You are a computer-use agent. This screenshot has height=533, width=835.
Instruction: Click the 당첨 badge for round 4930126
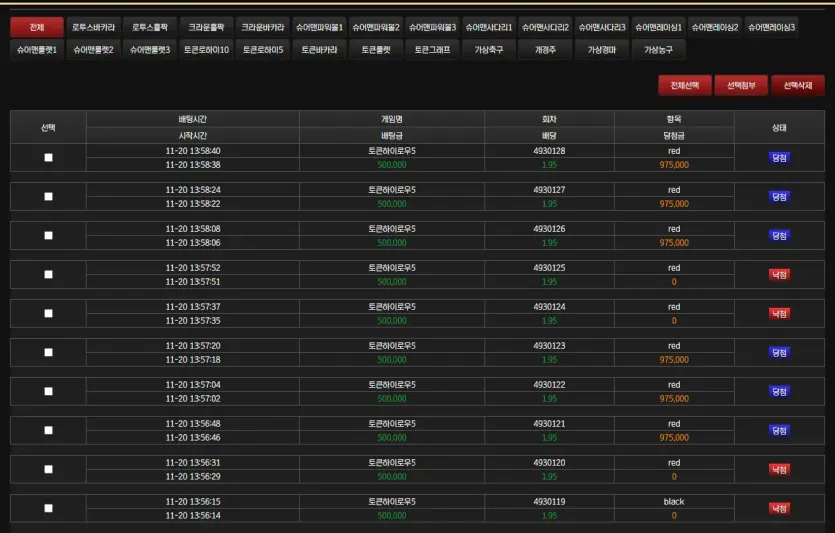point(779,235)
